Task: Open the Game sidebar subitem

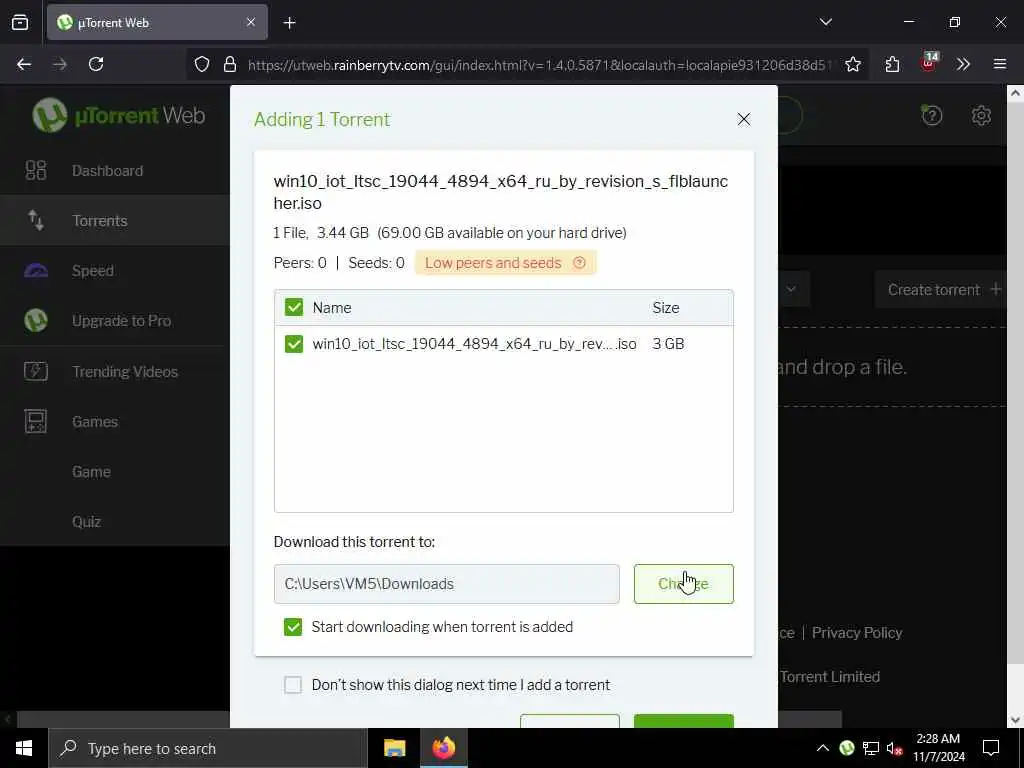Action: [91, 472]
